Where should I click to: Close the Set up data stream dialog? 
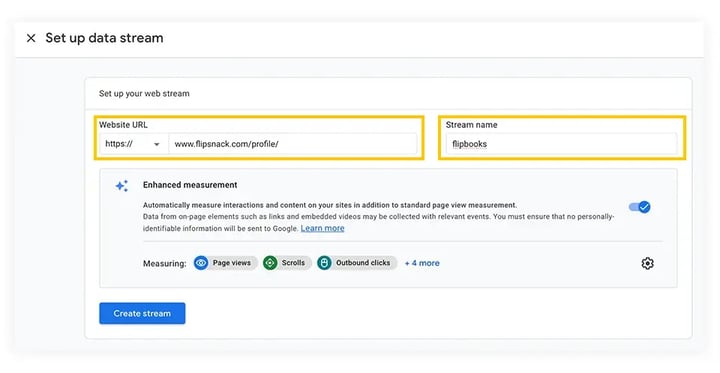pos(31,38)
